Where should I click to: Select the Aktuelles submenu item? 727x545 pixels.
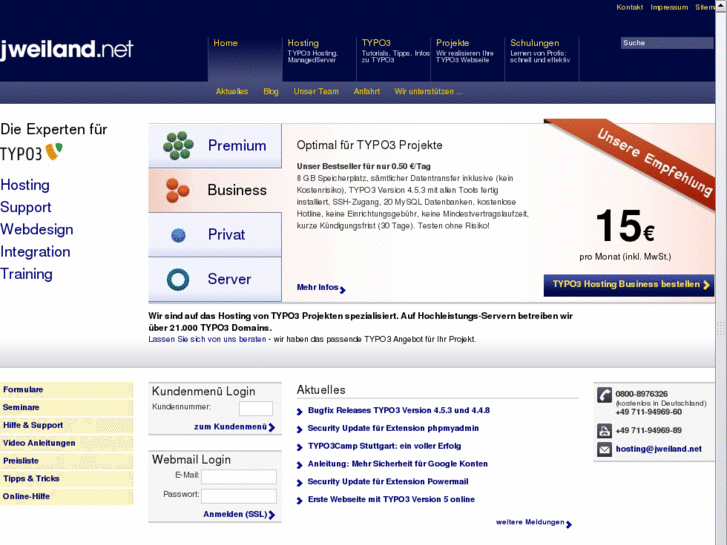(232, 91)
